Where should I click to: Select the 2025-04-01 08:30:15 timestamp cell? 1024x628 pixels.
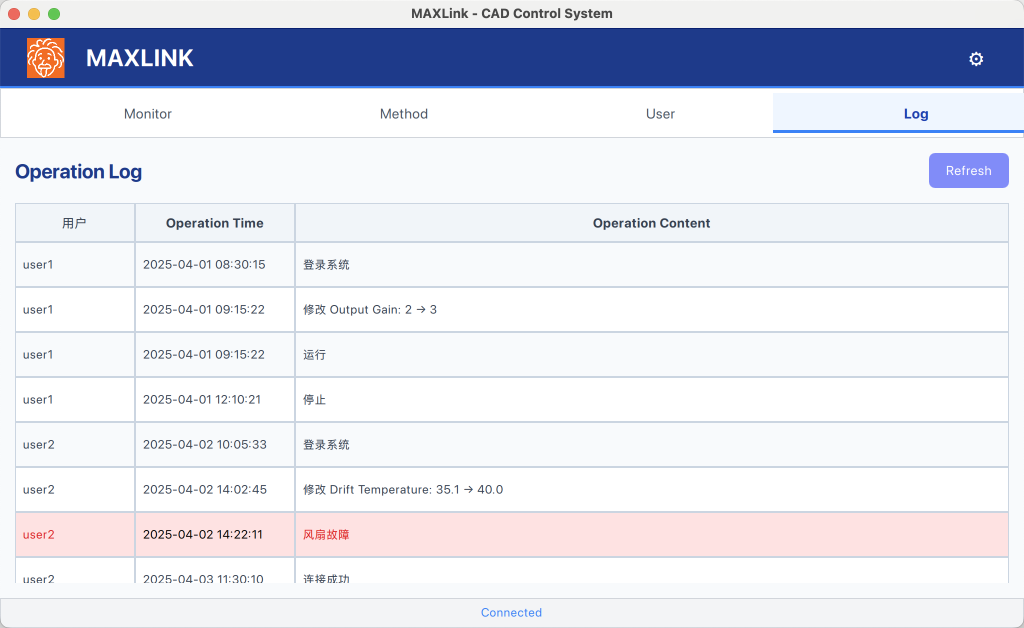[204, 265]
